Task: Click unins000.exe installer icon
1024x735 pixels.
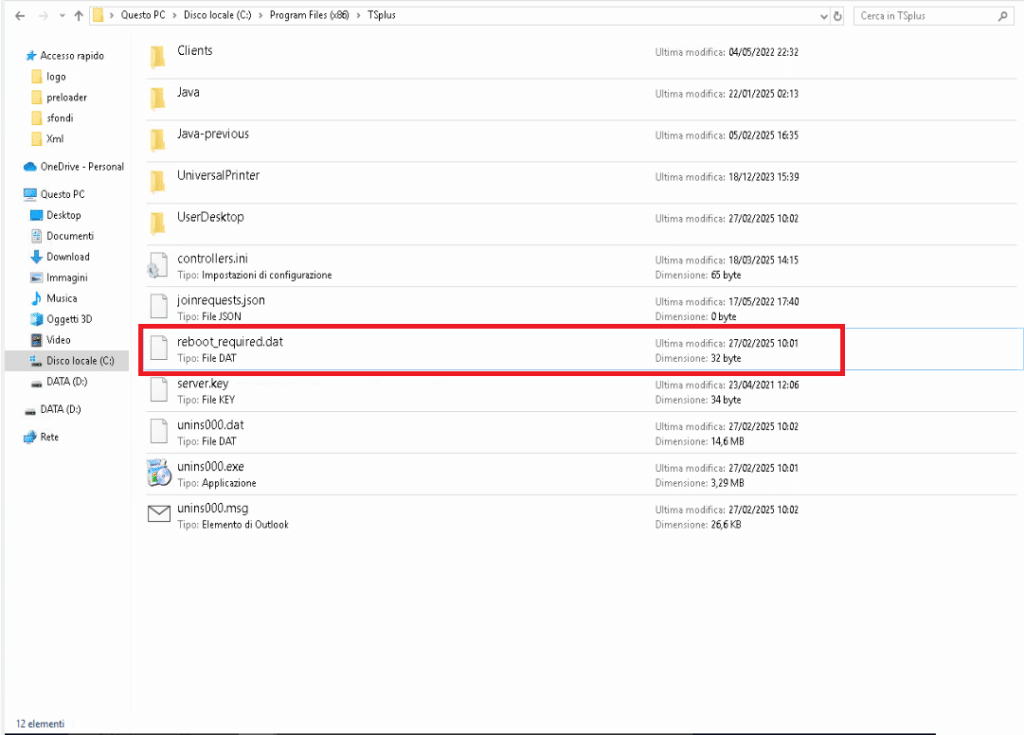Action: [159, 473]
